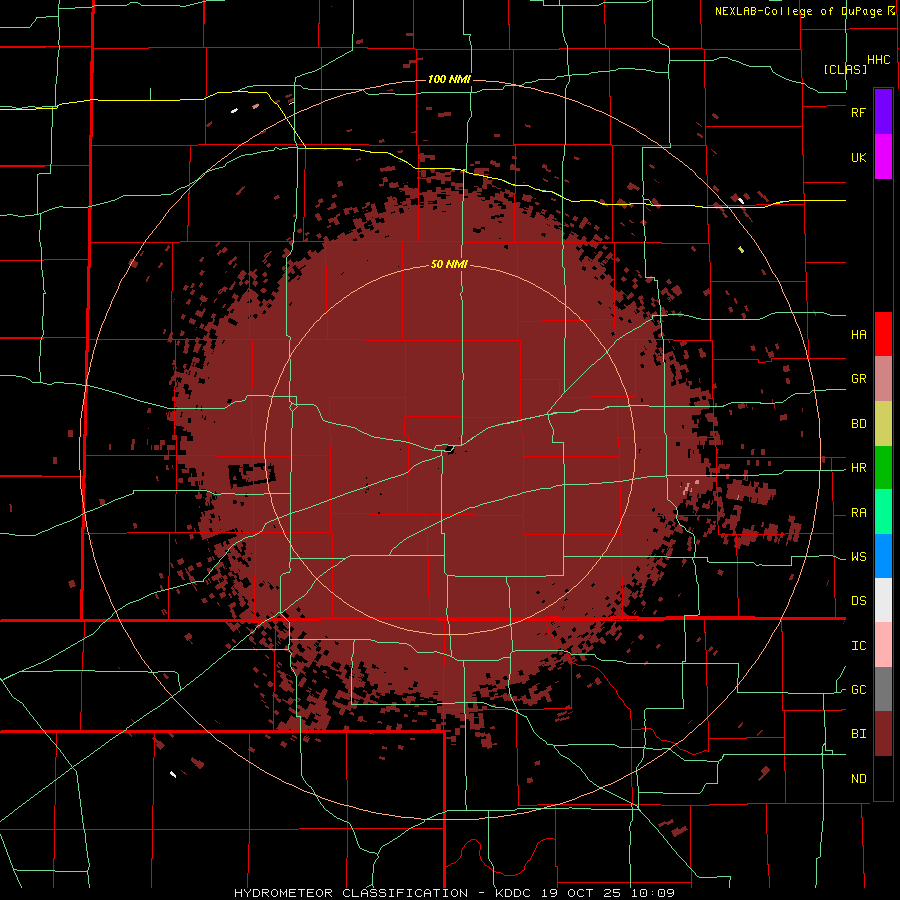The width and height of the screenshot is (900, 900).
Task: Select the GR salmon legend color block
Action: click(883, 379)
